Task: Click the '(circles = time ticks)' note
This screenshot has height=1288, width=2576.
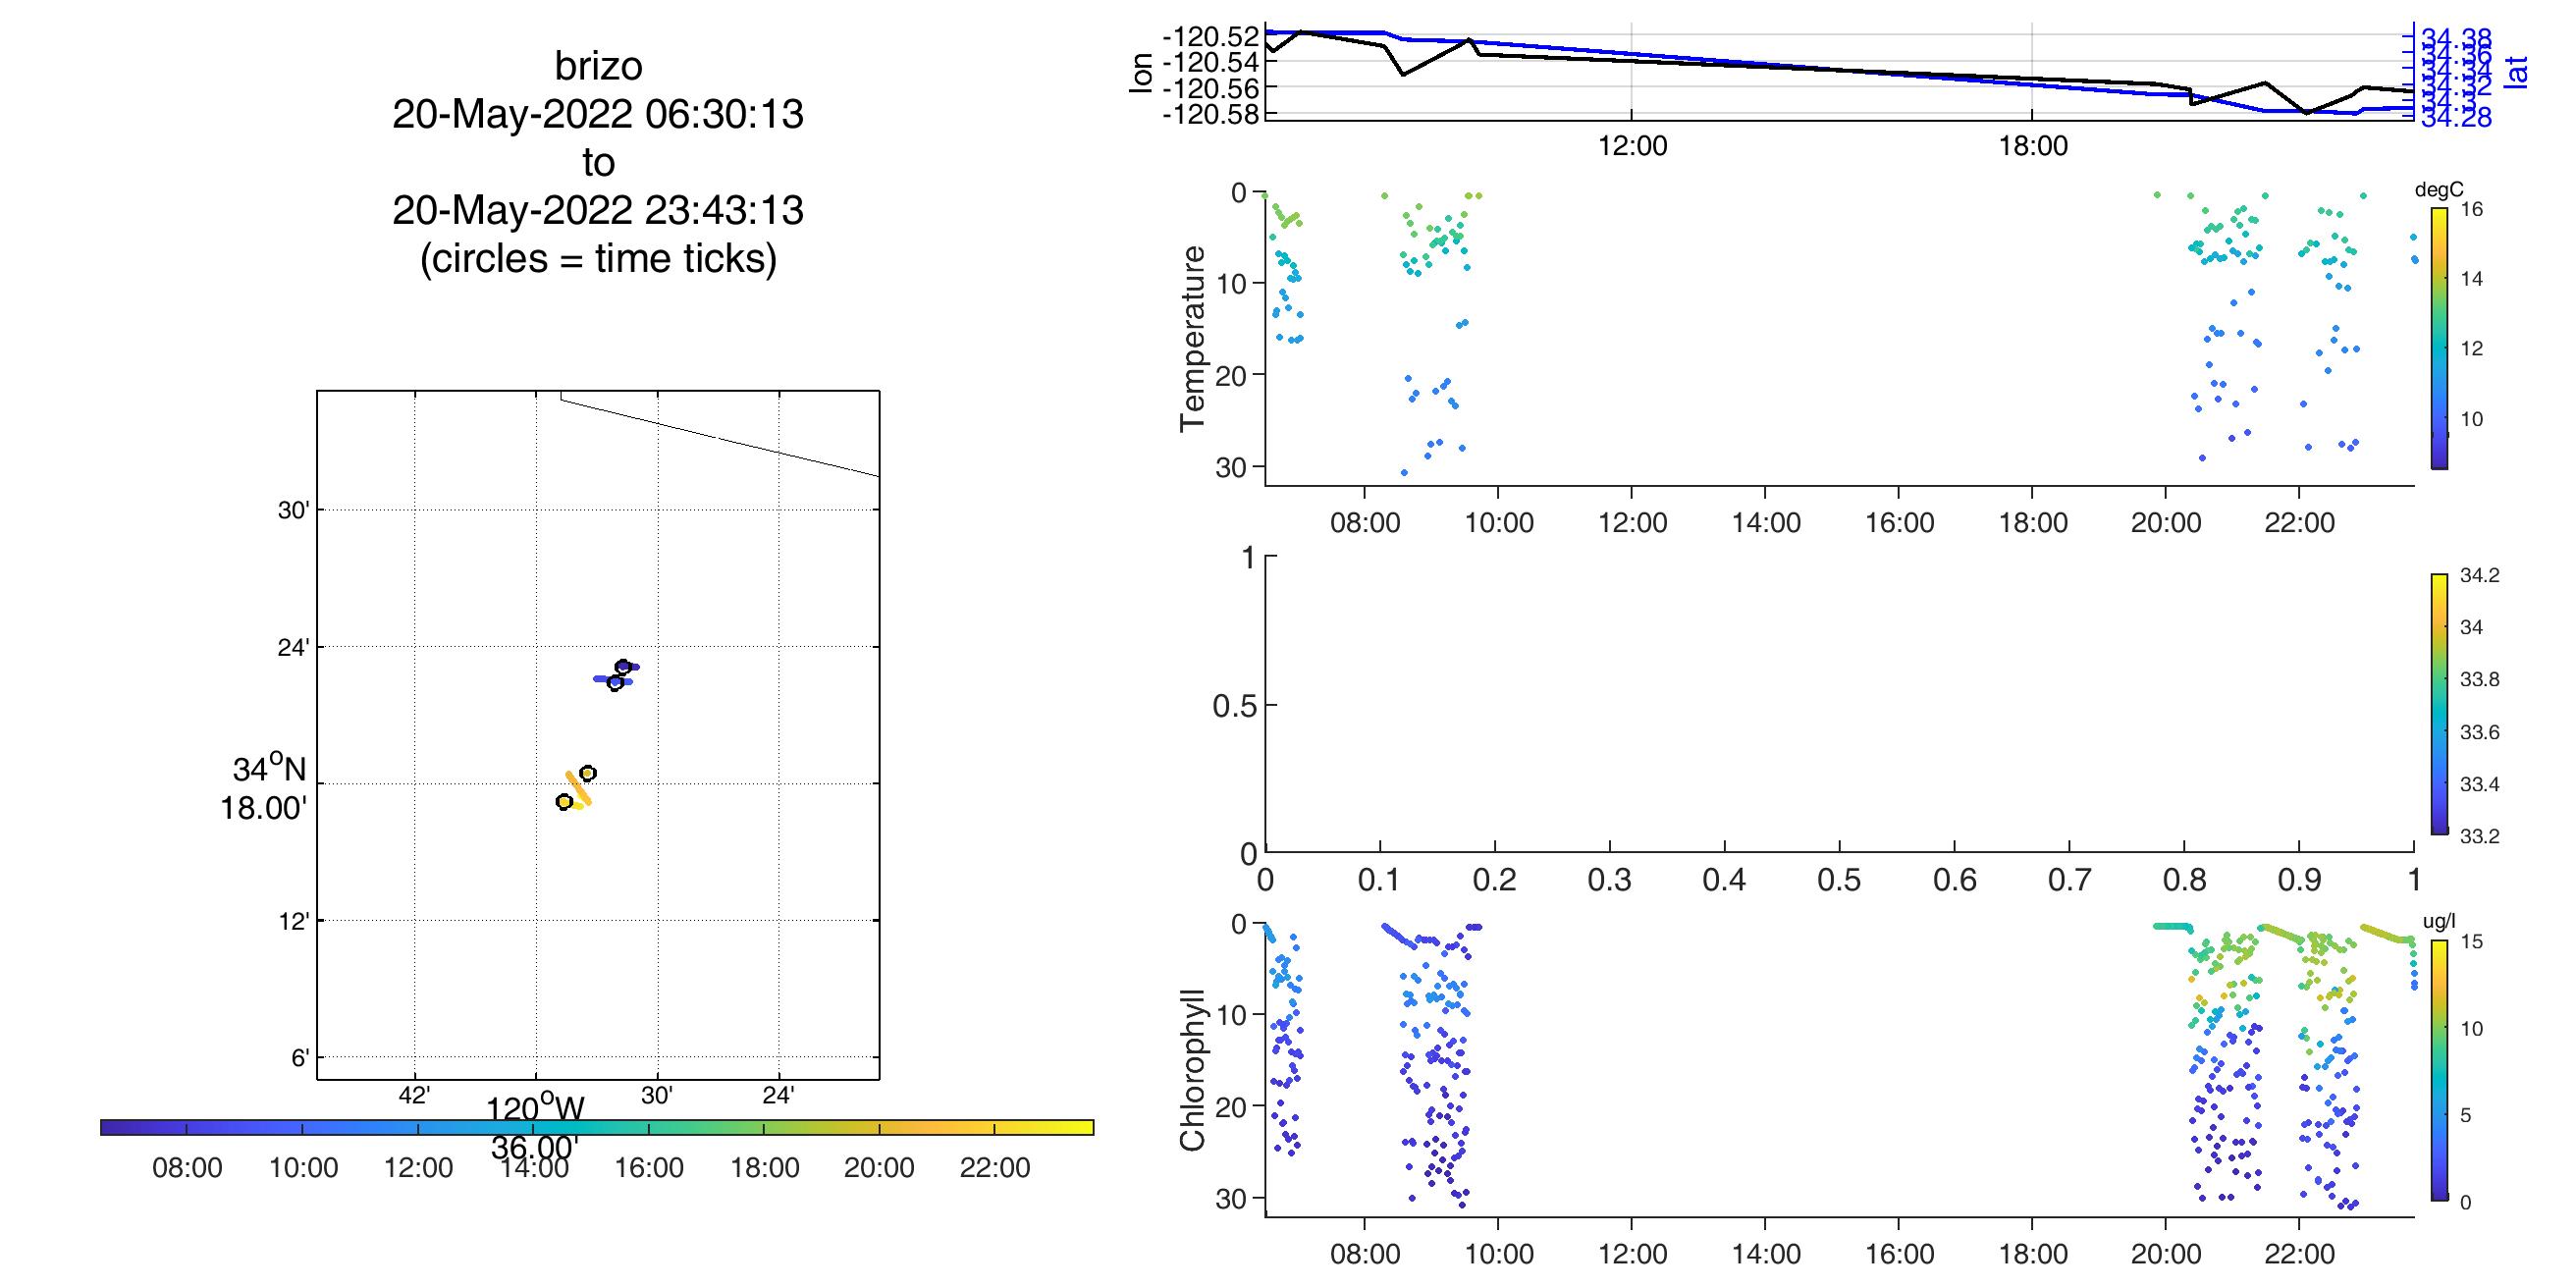Action: [x=598, y=259]
